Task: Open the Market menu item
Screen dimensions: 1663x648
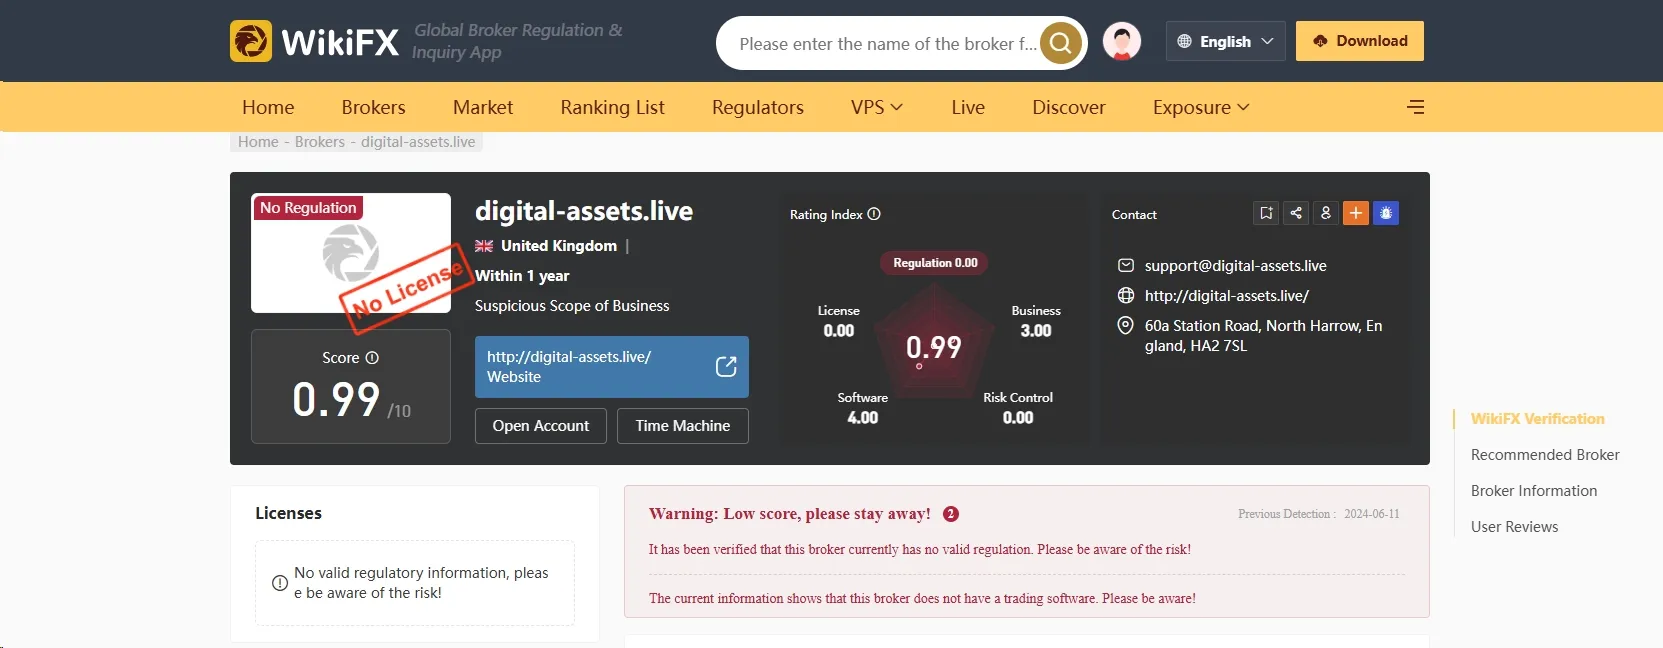Action: tap(483, 107)
